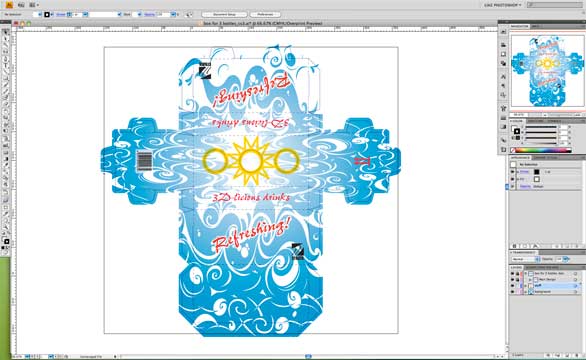
Task: Select the Selection tool in toolbox
Action: coord(6,33)
